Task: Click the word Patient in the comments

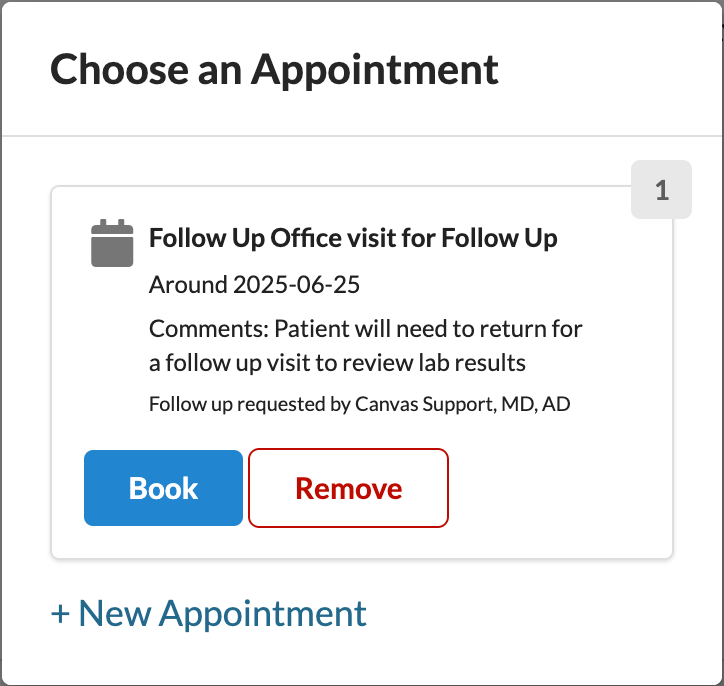Action: click(x=310, y=329)
